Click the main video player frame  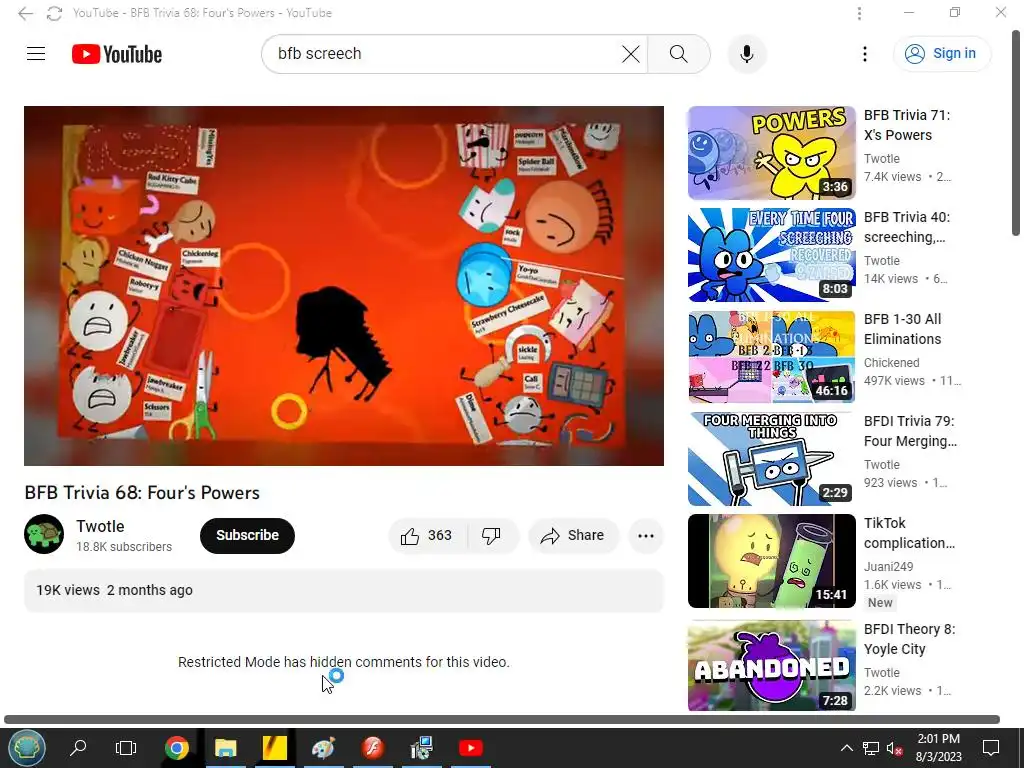(344, 285)
